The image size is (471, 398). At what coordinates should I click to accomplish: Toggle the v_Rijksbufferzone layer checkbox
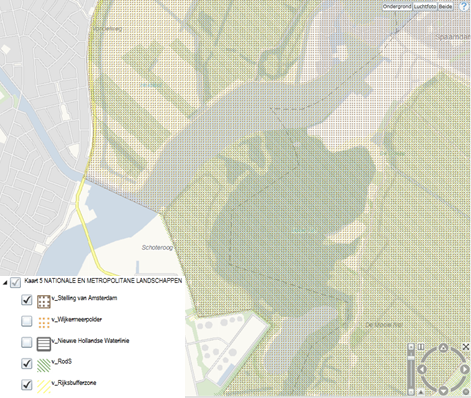[x=27, y=385]
